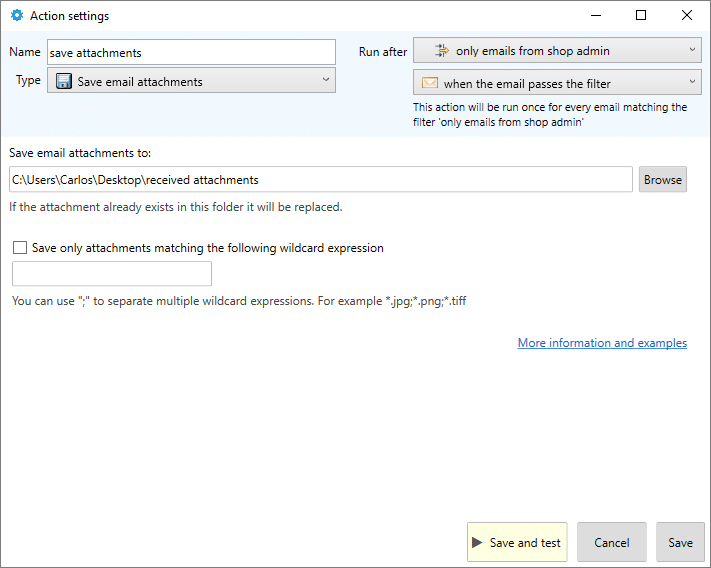This screenshot has width=711, height=568.
Task: Expand the 'when the email passes the filter' arrow
Action: click(x=692, y=82)
